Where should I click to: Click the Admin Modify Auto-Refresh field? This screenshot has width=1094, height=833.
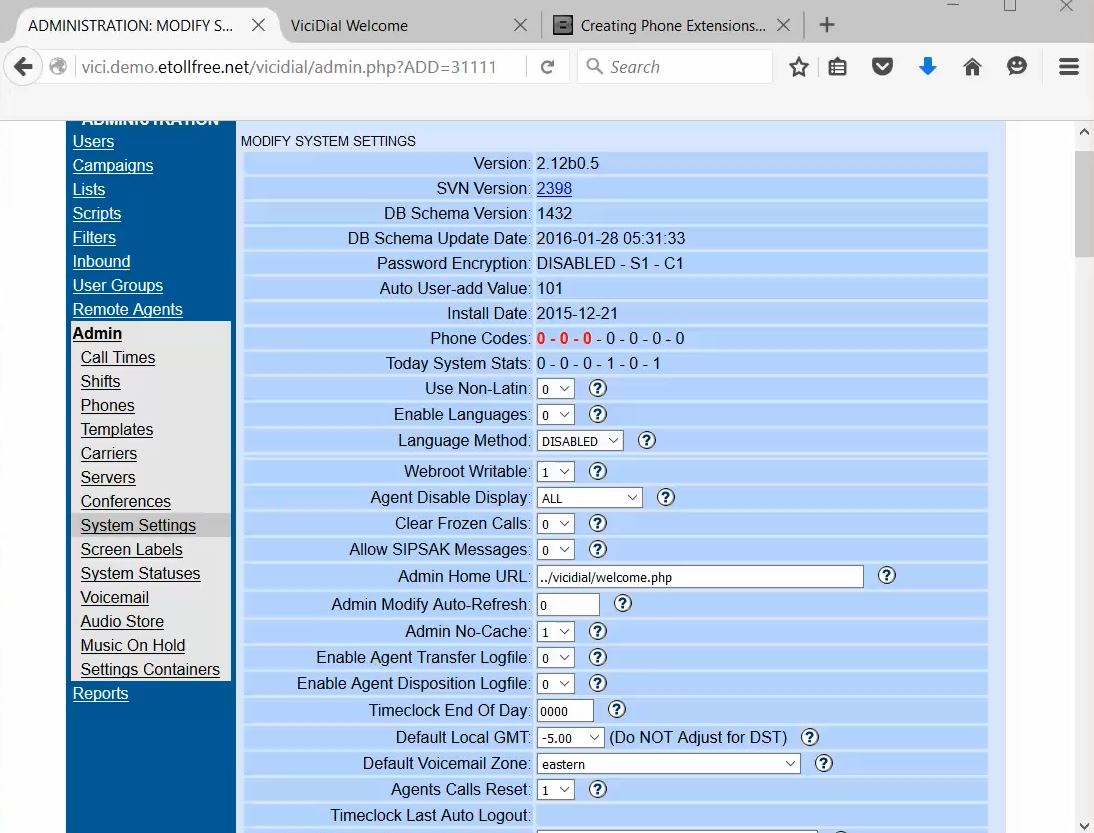click(x=568, y=605)
